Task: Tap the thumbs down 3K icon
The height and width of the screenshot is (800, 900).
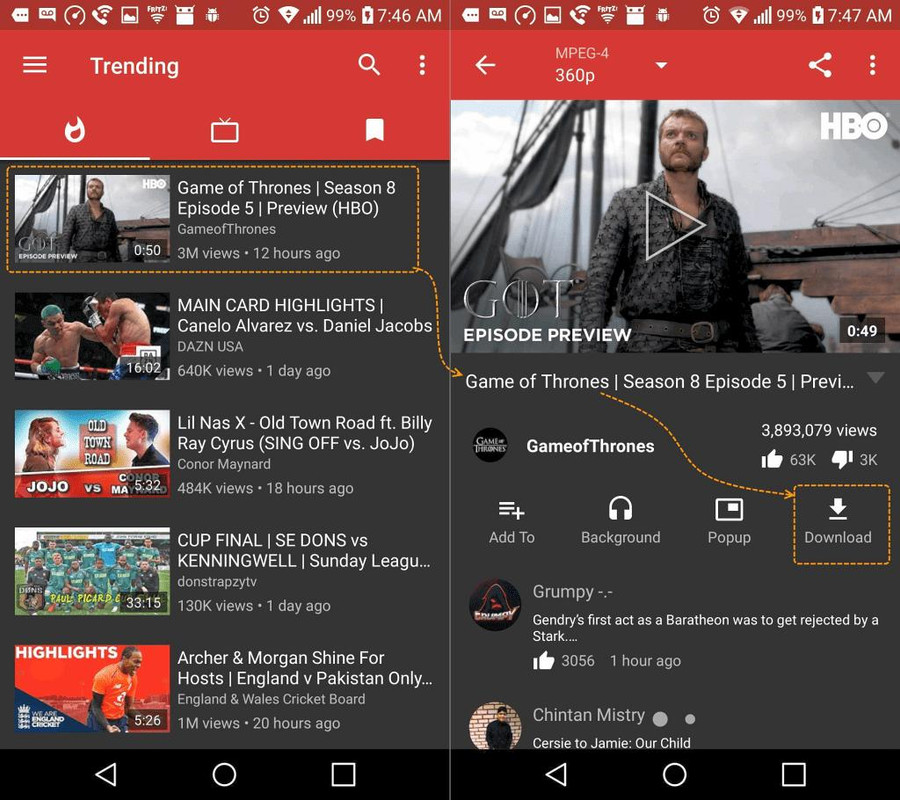Action: tap(842, 459)
